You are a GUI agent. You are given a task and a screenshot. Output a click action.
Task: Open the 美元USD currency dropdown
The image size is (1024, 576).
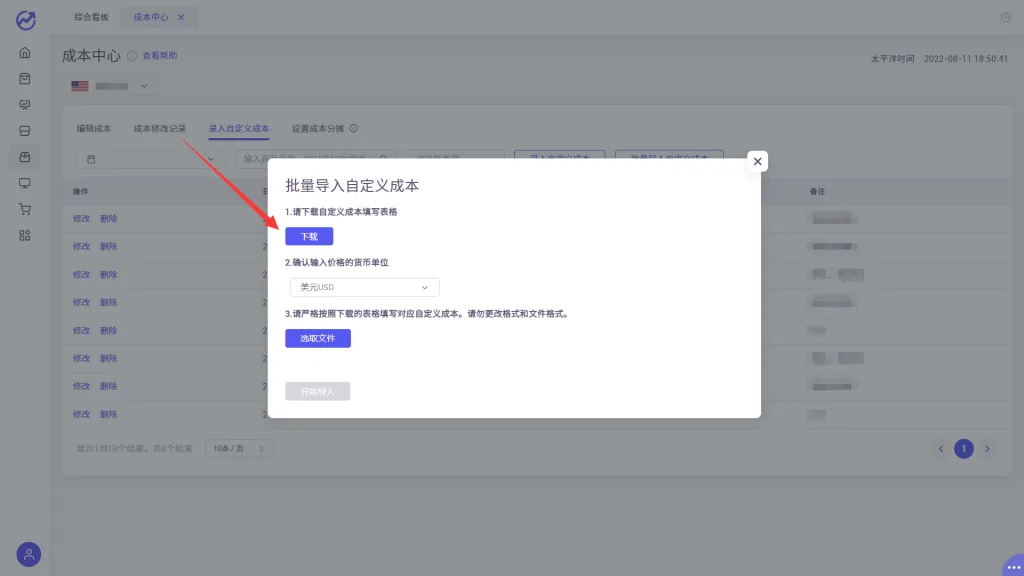coord(364,287)
